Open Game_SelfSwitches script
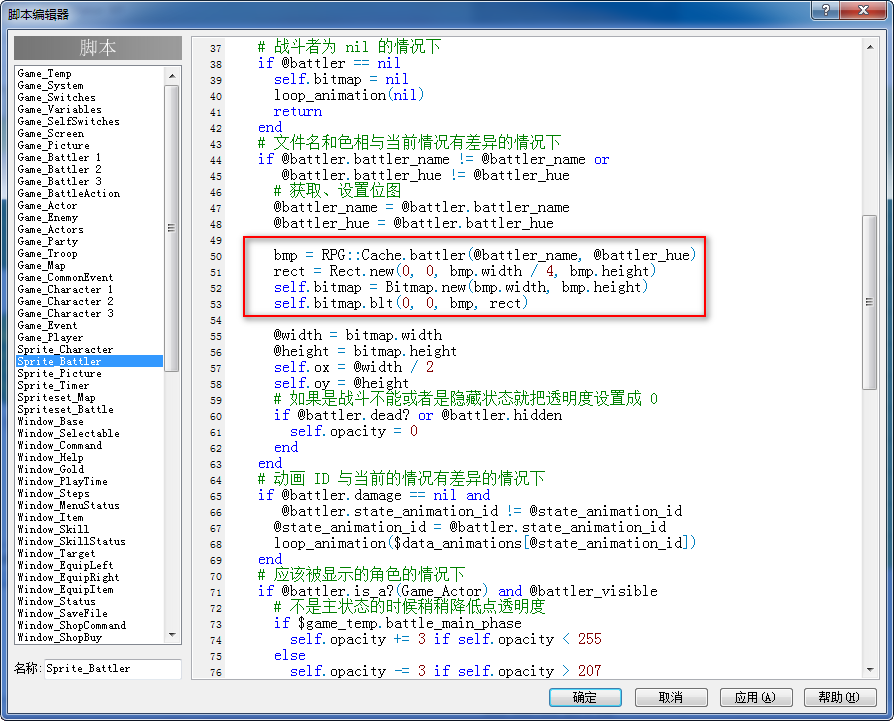This screenshot has width=894, height=721. [x=68, y=121]
